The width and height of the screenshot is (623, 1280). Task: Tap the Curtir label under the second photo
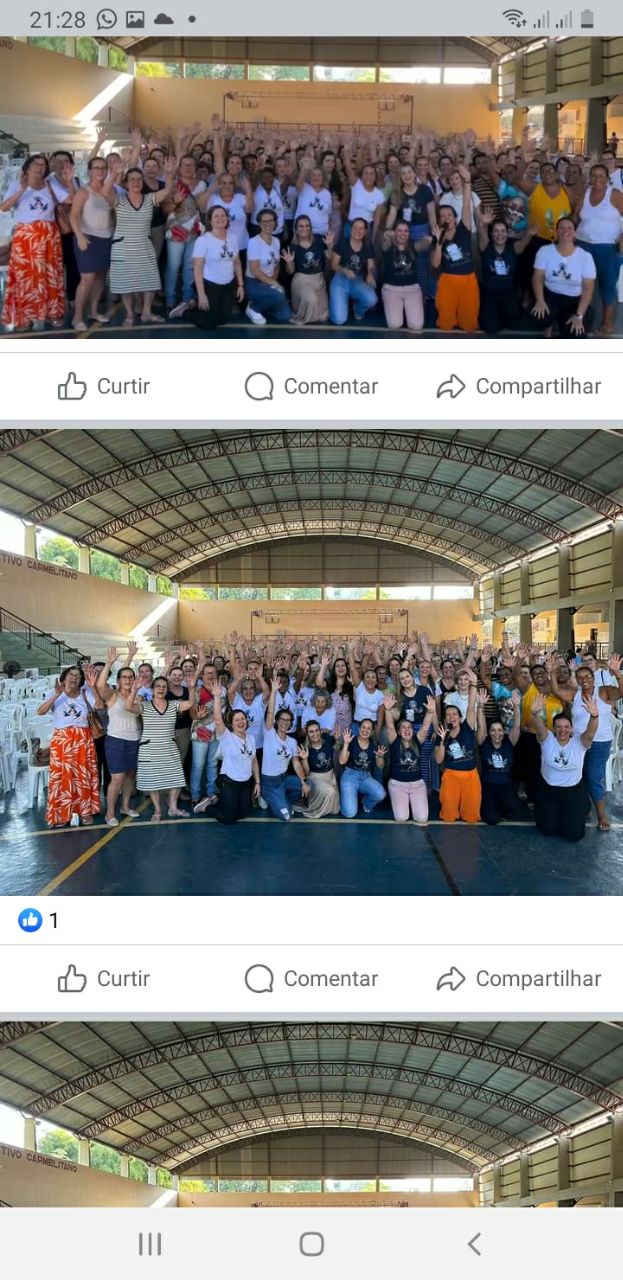(x=123, y=978)
